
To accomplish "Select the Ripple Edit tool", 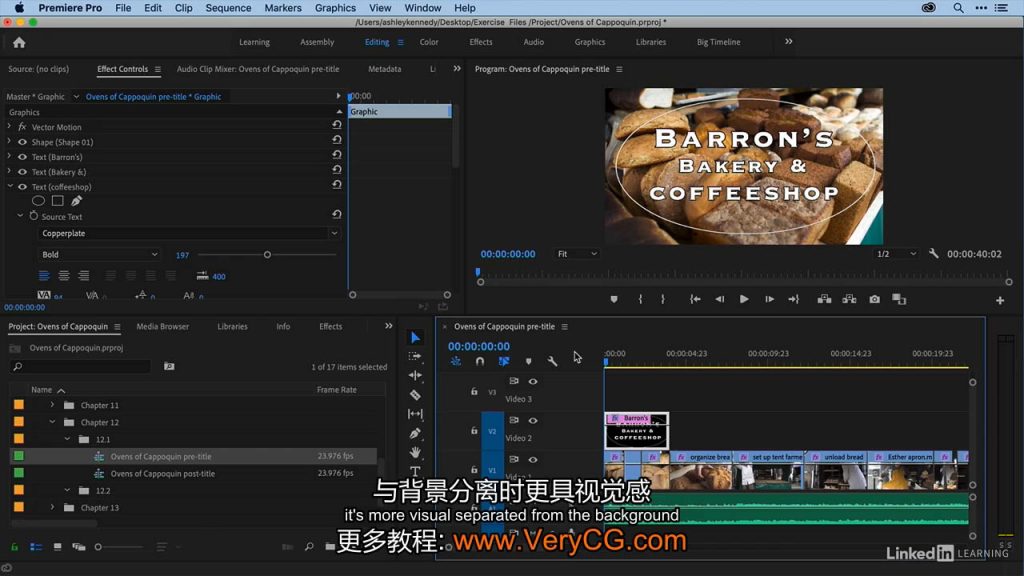I will [415, 376].
